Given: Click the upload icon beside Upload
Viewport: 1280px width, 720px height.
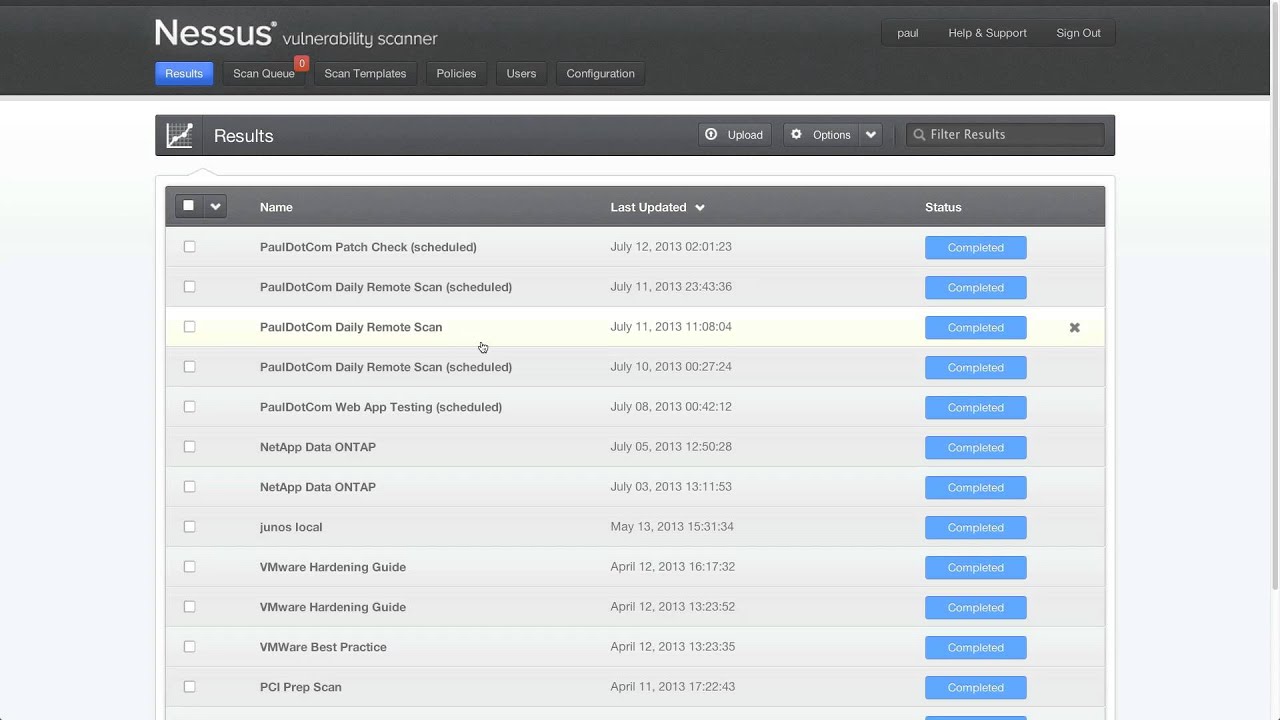Looking at the screenshot, I should (711, 134).
